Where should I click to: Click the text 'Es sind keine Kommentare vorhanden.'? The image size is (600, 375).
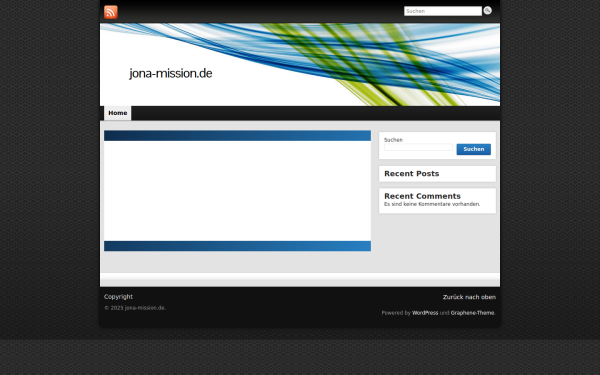pos(432,204)
